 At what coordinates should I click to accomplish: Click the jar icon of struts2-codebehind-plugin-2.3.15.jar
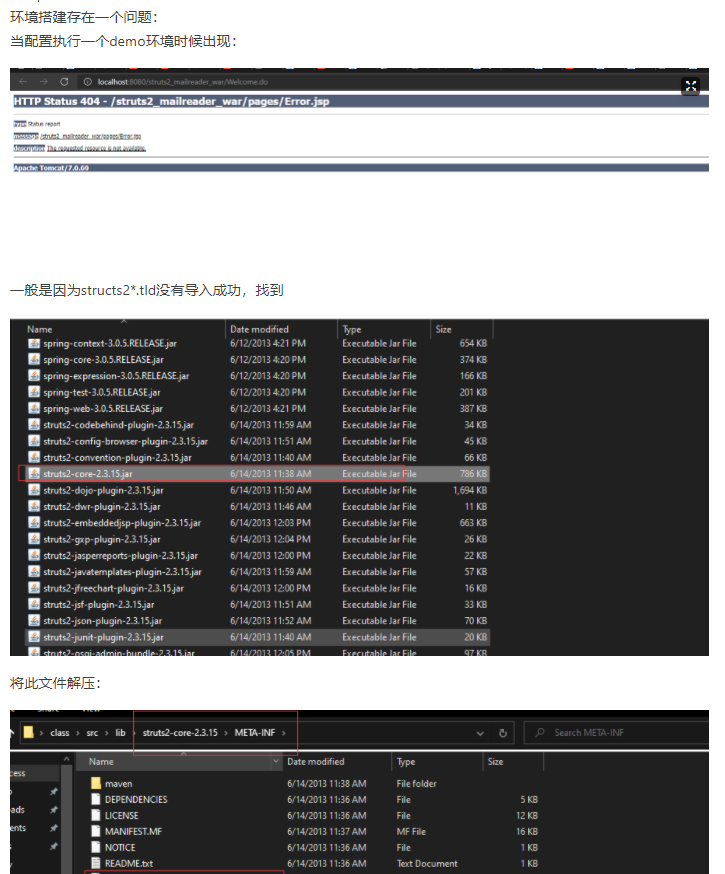(x=34, y=425)
